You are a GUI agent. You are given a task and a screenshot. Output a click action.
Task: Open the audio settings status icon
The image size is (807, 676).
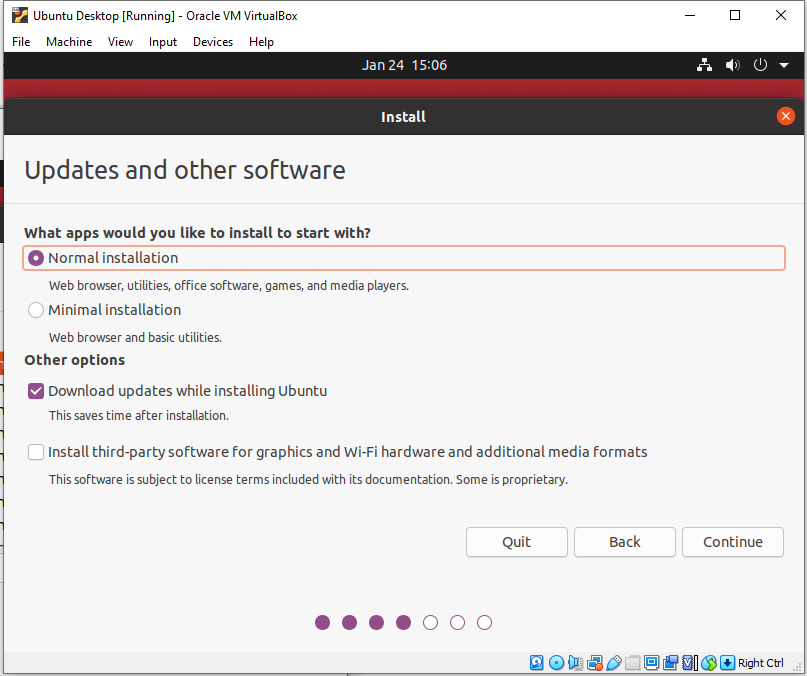pyautogui.click(x=575, y=663)
